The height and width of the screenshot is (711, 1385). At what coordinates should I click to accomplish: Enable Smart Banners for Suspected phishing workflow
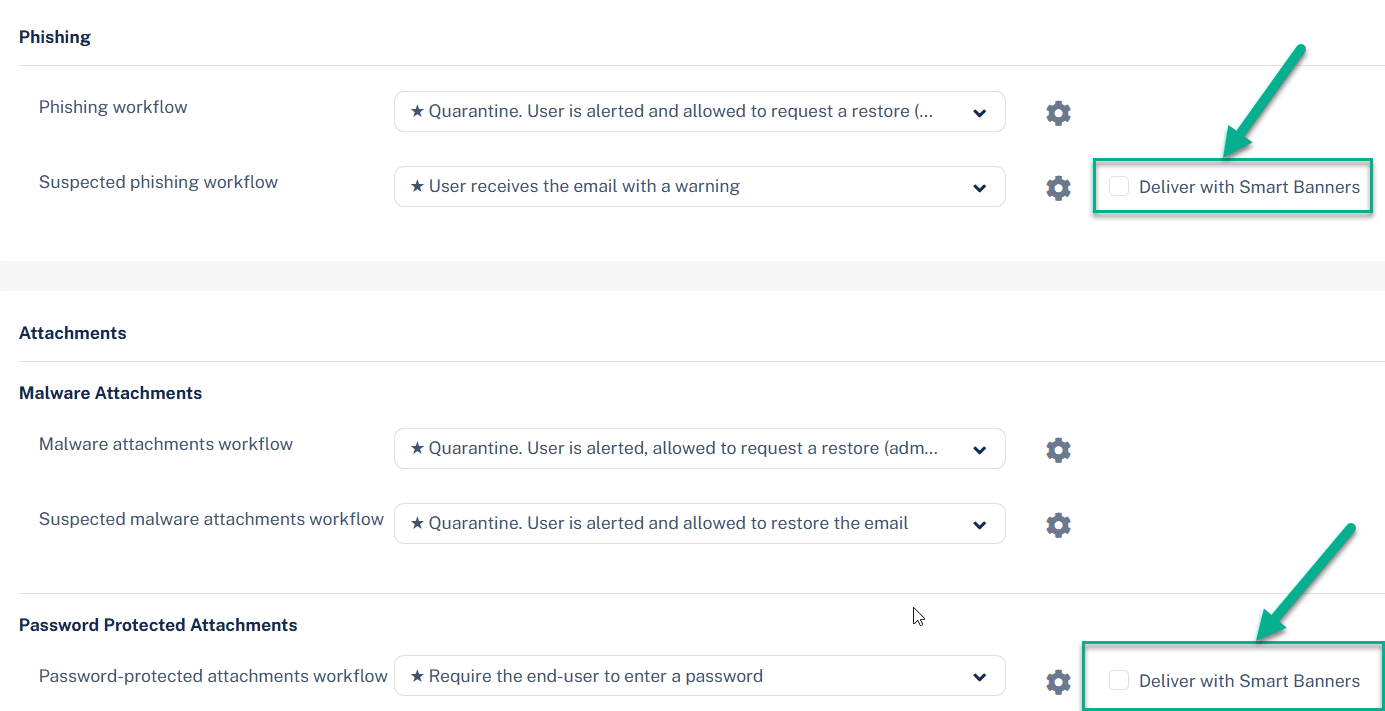click(1119, 187)
